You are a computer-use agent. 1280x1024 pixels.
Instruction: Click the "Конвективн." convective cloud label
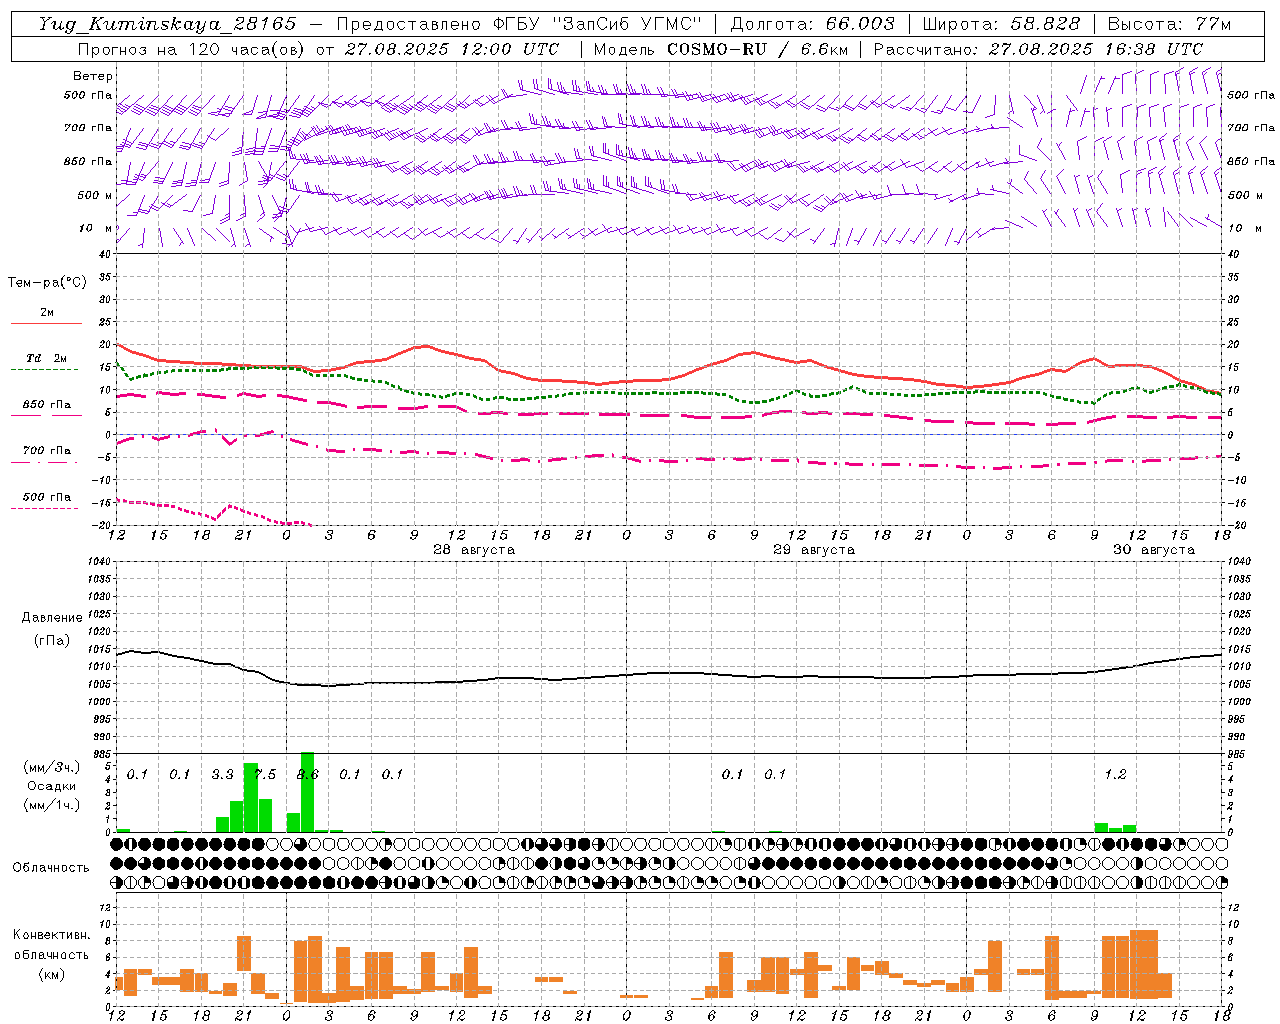[x=51, y=935]
